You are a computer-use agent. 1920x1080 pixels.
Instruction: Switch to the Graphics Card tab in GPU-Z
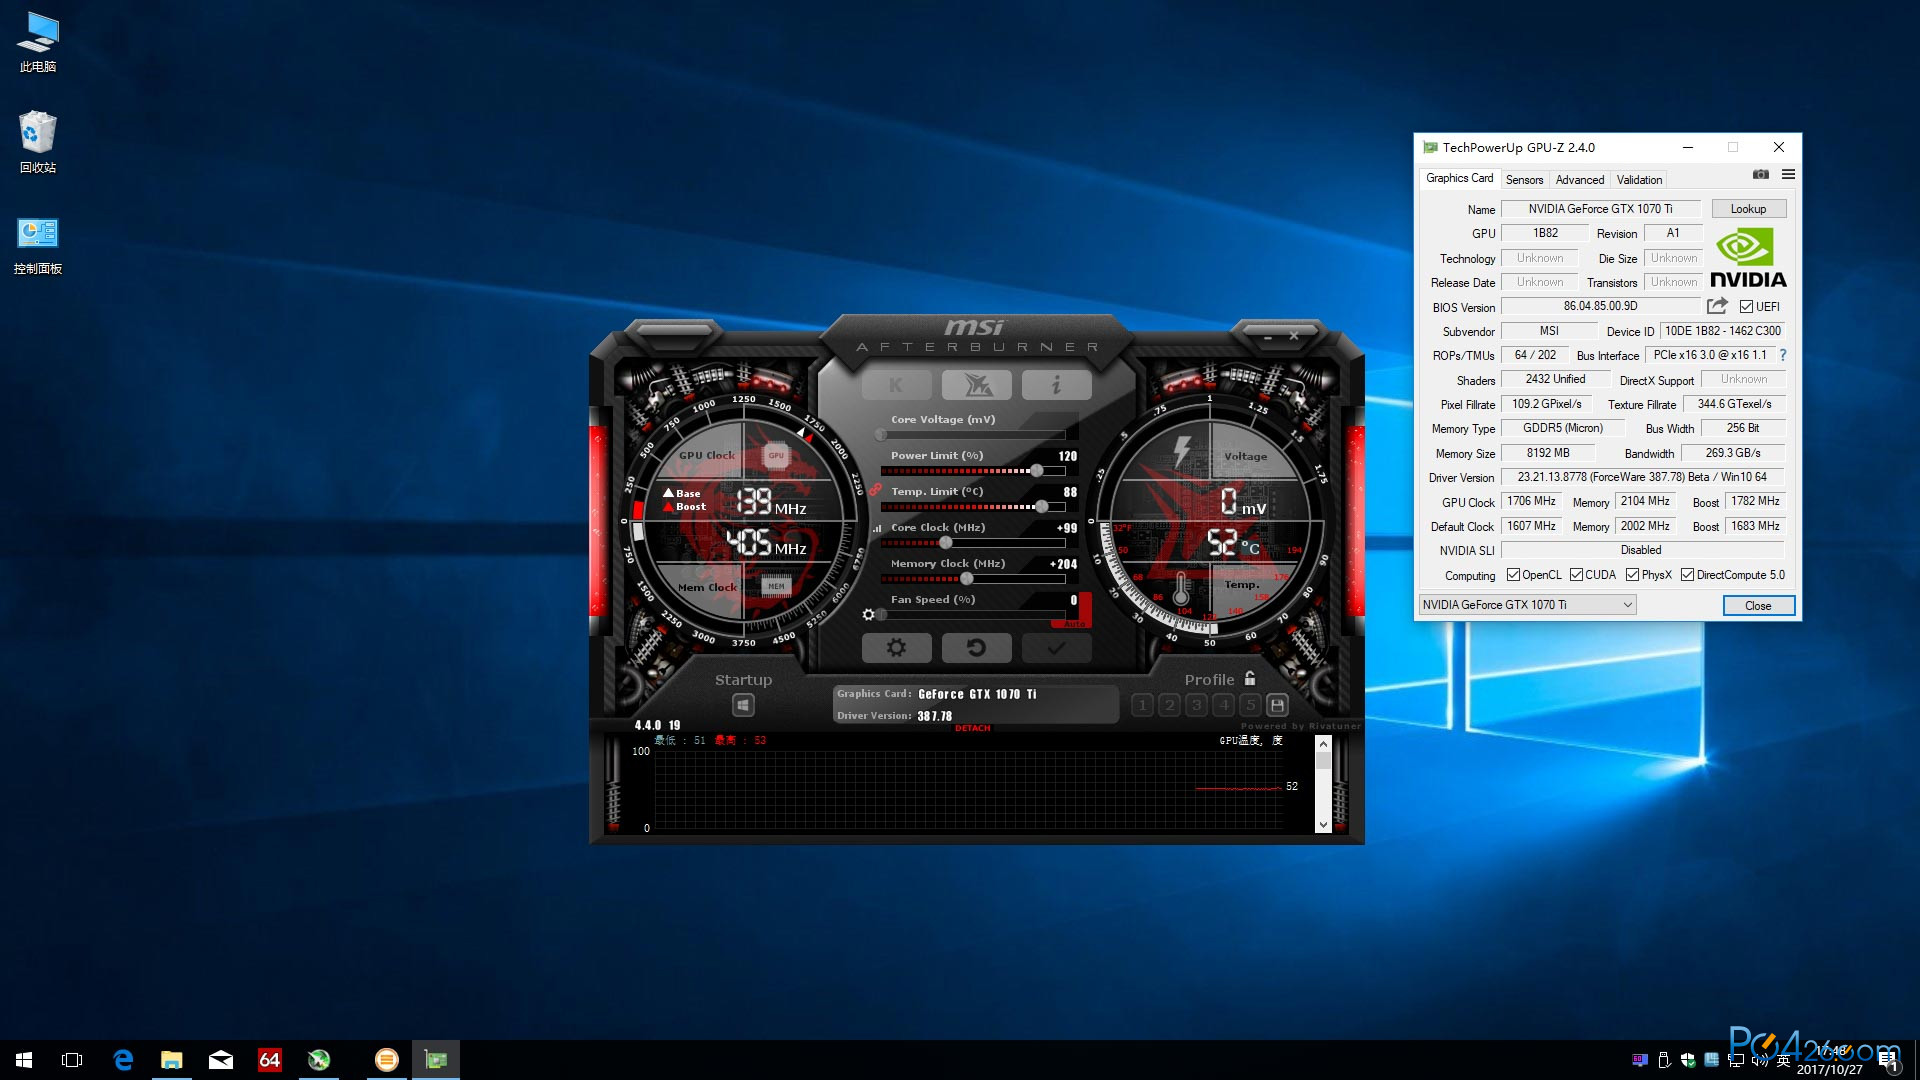1459,178
